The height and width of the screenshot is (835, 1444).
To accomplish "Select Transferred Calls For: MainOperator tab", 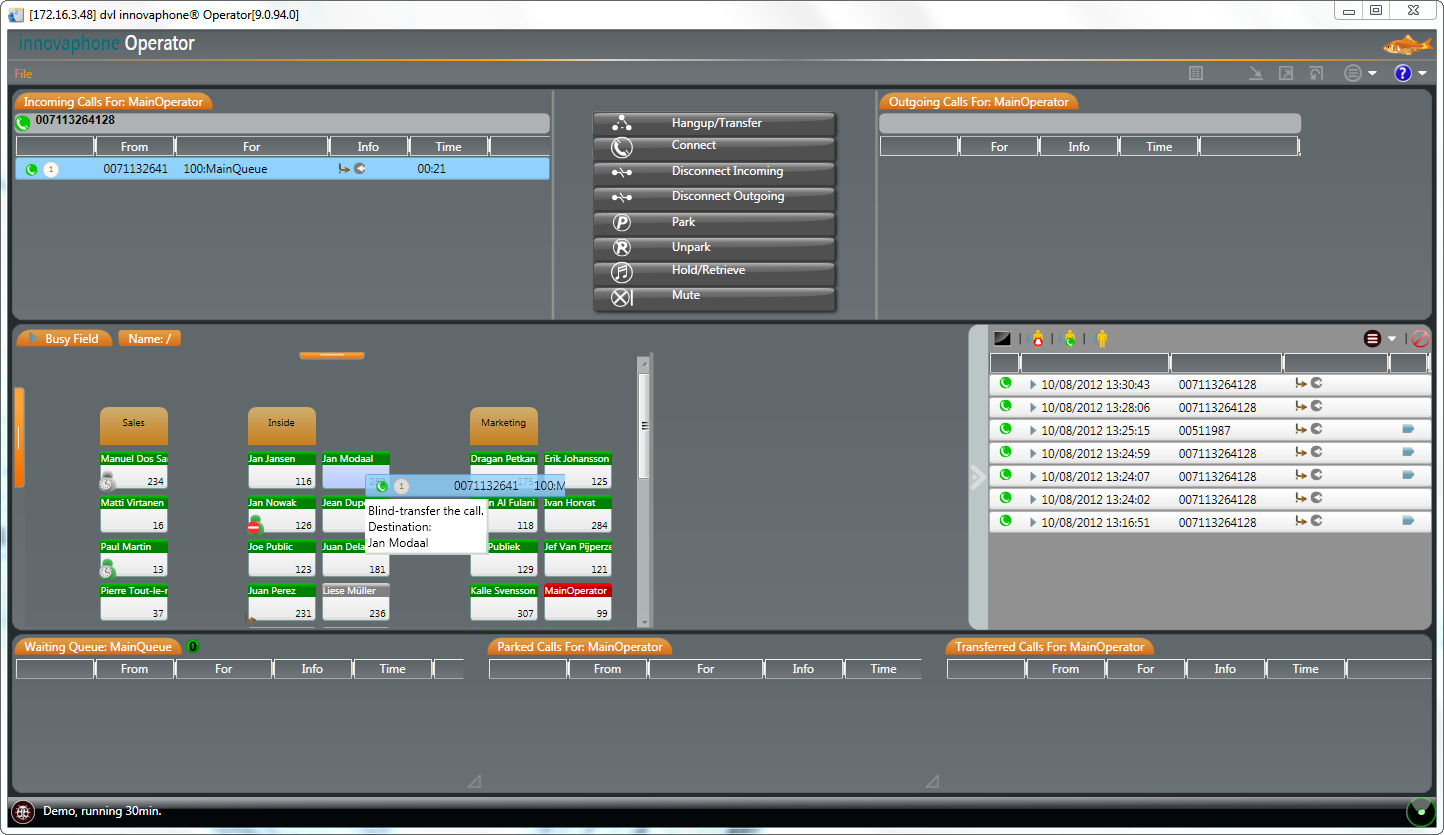I will (x=1050, y=646).
